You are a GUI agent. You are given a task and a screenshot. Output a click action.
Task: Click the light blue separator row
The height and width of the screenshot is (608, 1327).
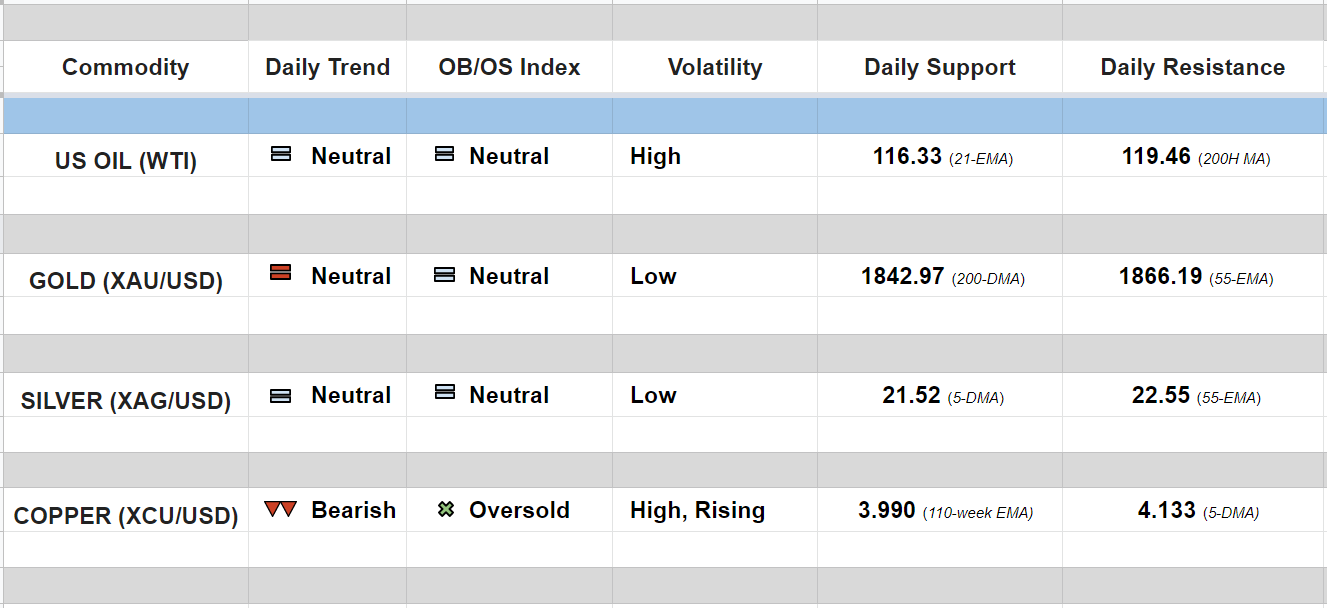tap(663, 115)
